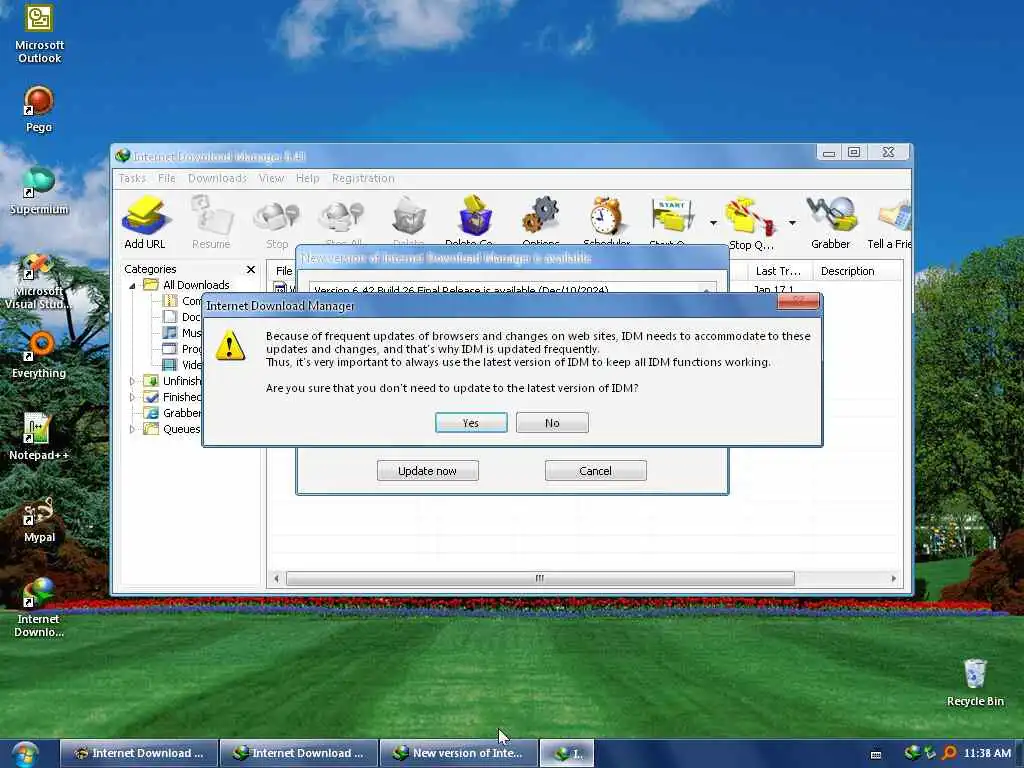
Task: Select the Notepad++ desktop icon
Action: coord(39,436)
